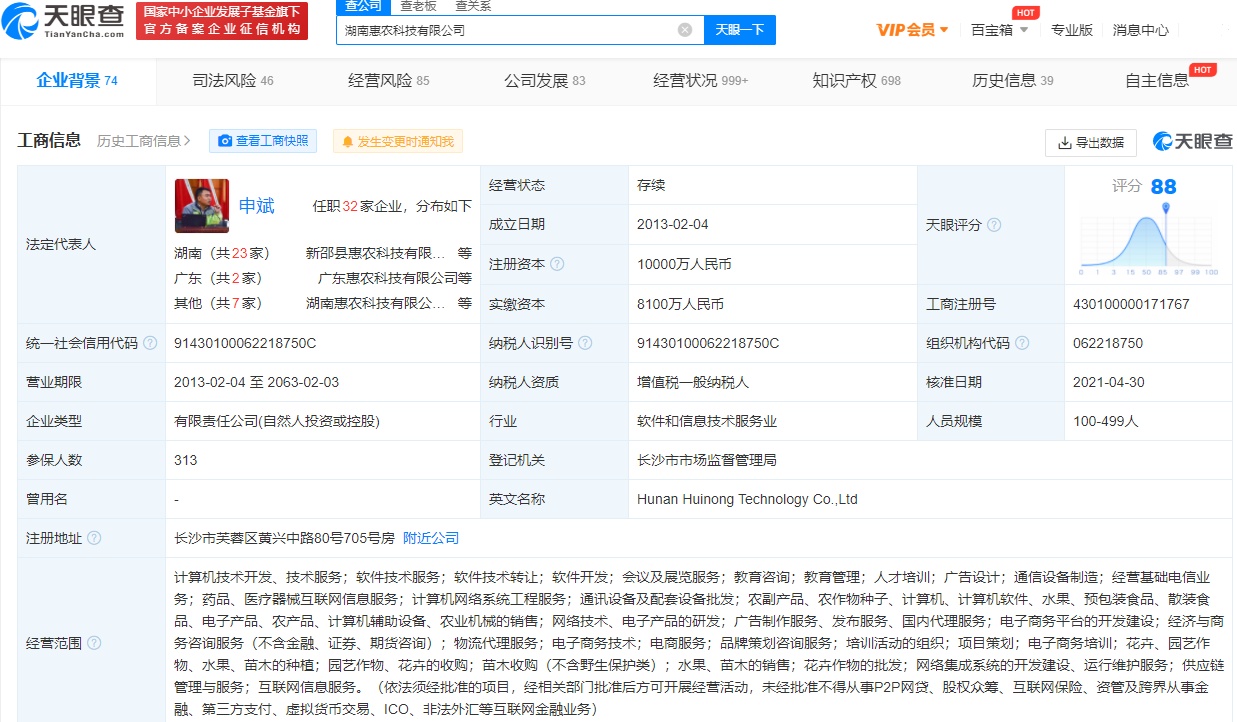Click the 登记机关 value 长沙市市场监督管理局
The image size is (1237, 722).
(707, 461)
